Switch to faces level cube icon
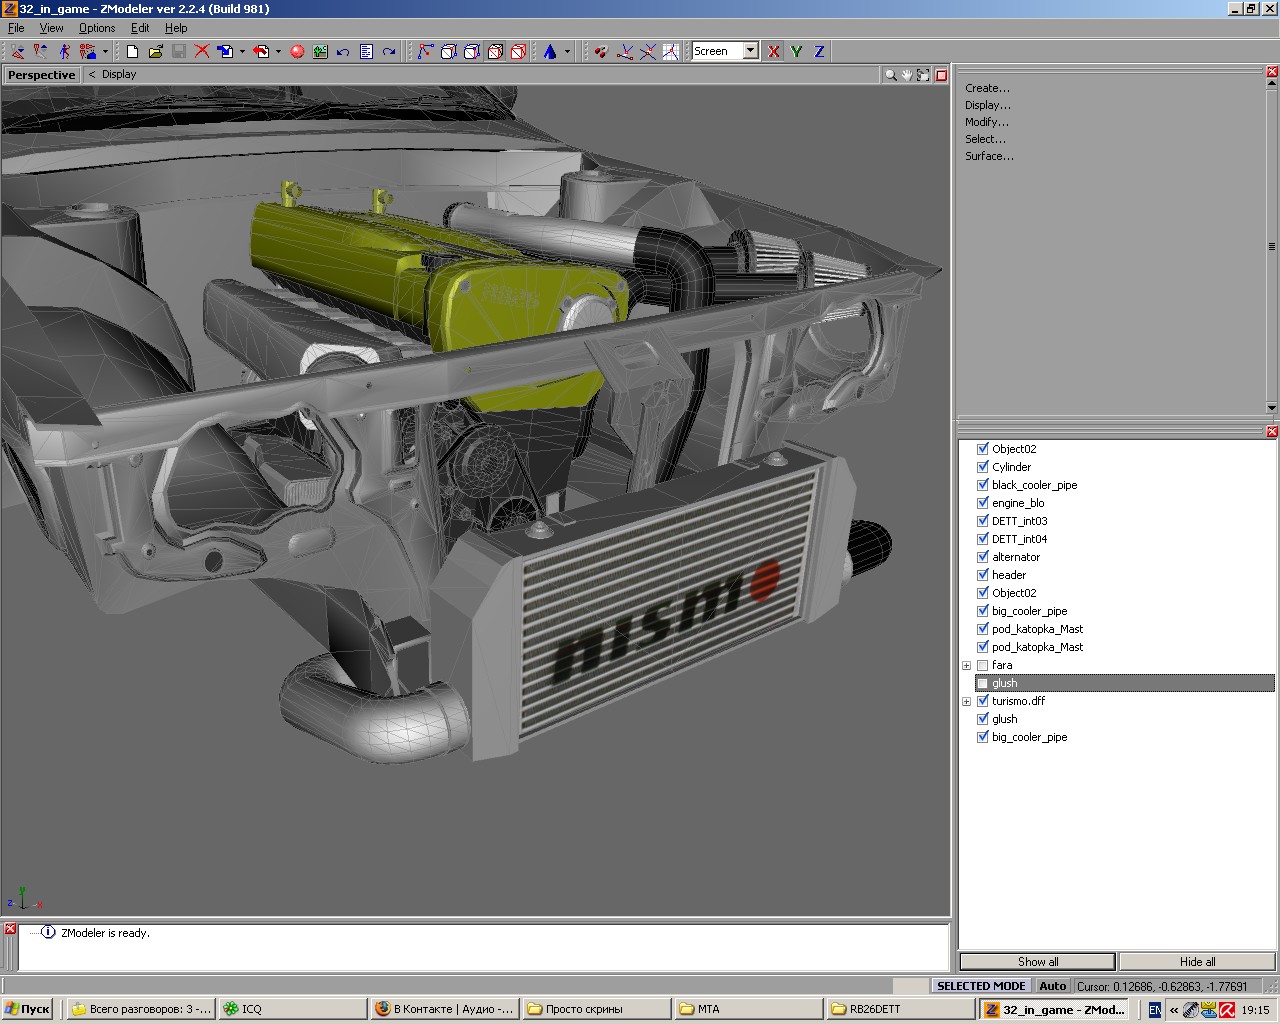1280x1024 pixels. click(x=472, y=51)
